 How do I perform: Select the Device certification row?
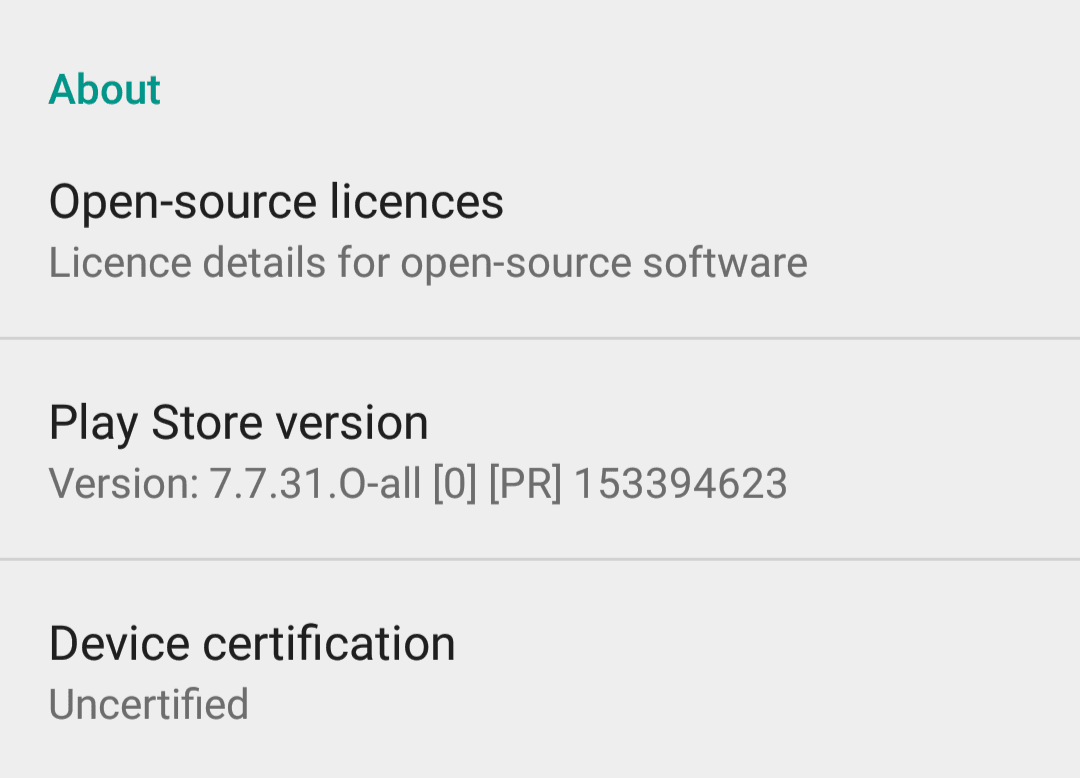540,669
